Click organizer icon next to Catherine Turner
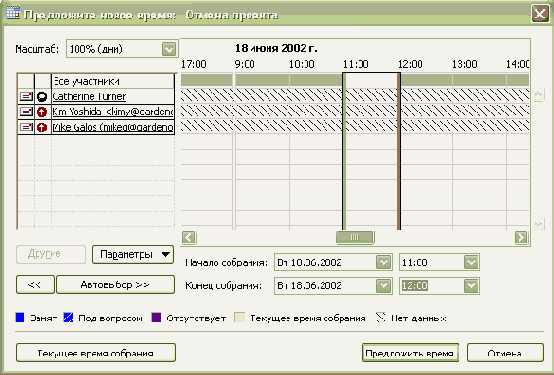This screenshot has width=554, height=375. 42,96
